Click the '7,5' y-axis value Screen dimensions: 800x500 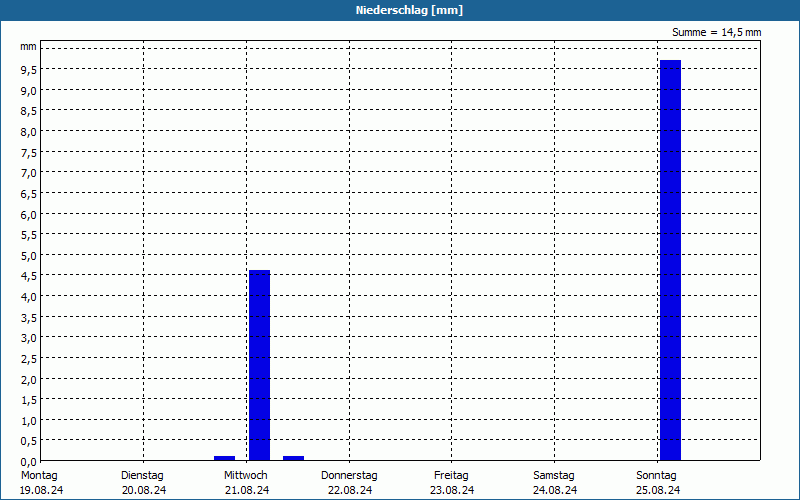coord(29,153)
